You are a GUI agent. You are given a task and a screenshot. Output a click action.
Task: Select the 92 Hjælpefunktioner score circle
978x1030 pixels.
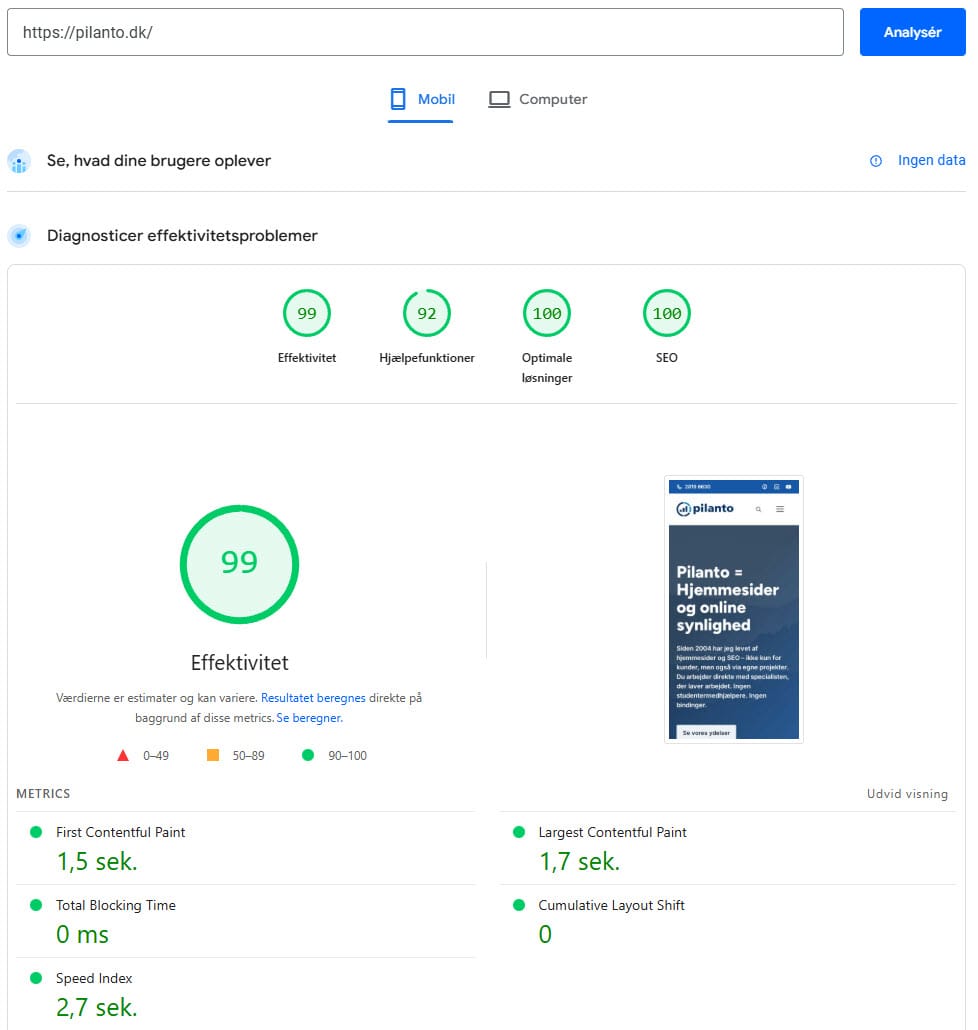pyautogui.click(x=426, y=312)
